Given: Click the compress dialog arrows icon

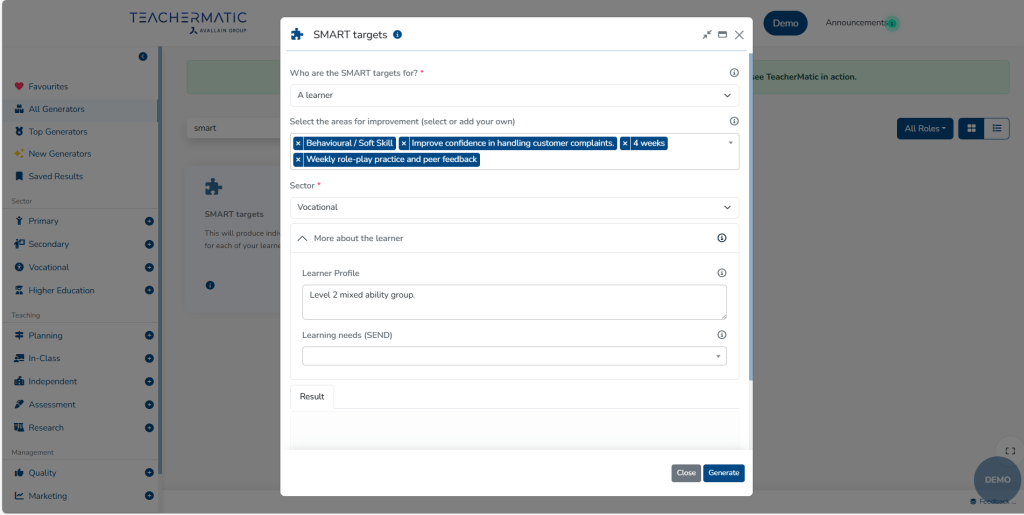Looking at the screenshot, I should coord(707,35).
